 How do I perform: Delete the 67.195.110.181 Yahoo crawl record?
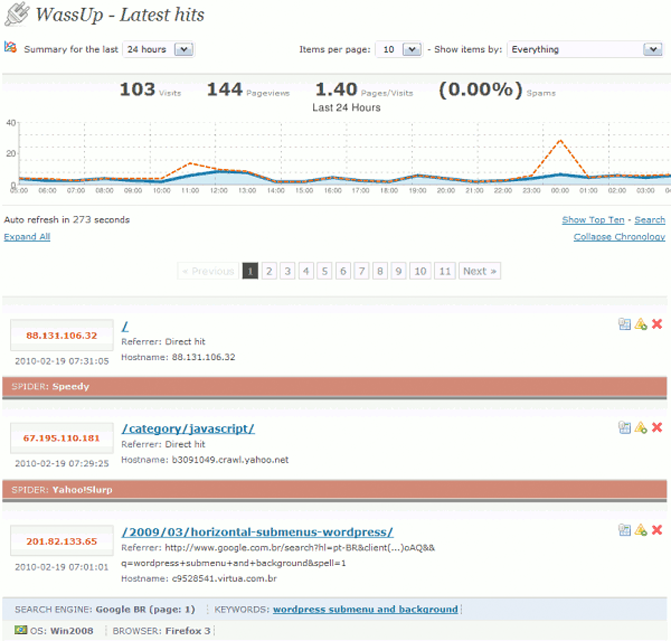click(x=657, y=427)
